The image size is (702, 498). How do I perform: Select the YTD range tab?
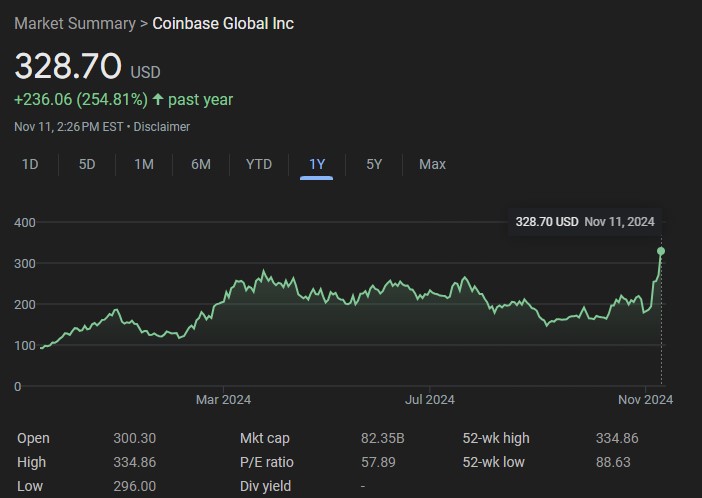(x=259, y=164)
